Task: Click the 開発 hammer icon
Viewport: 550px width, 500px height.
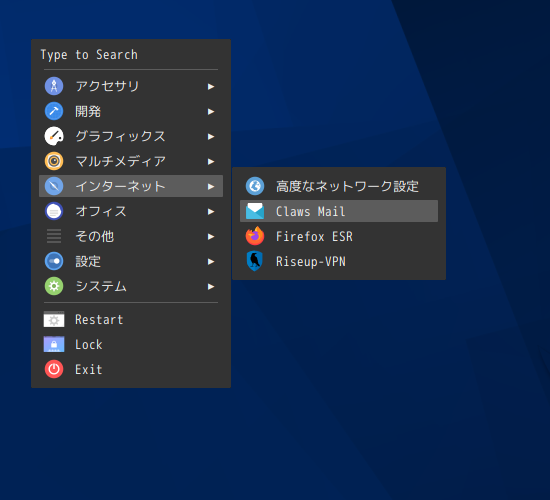Action: pos(54,111)
